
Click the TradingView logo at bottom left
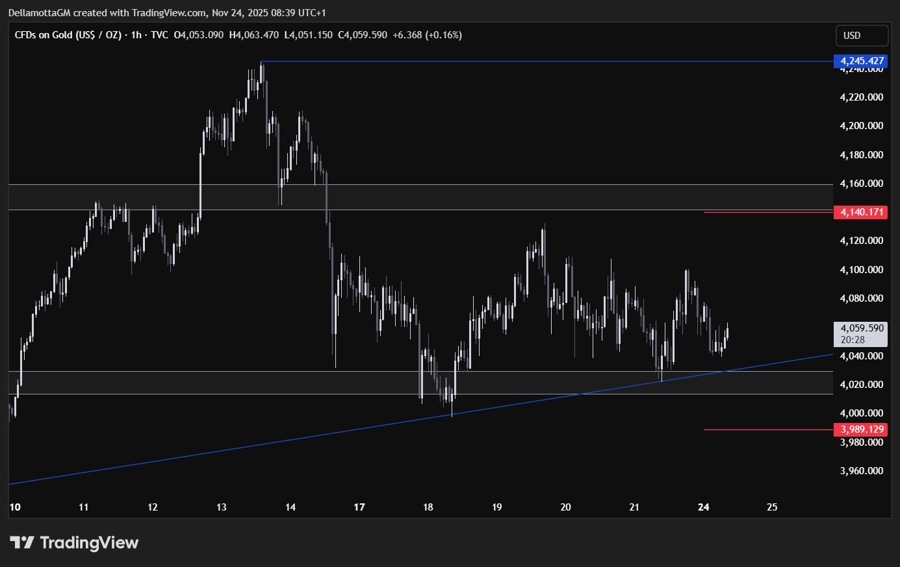pyautogui.click(x=74, y=543)
